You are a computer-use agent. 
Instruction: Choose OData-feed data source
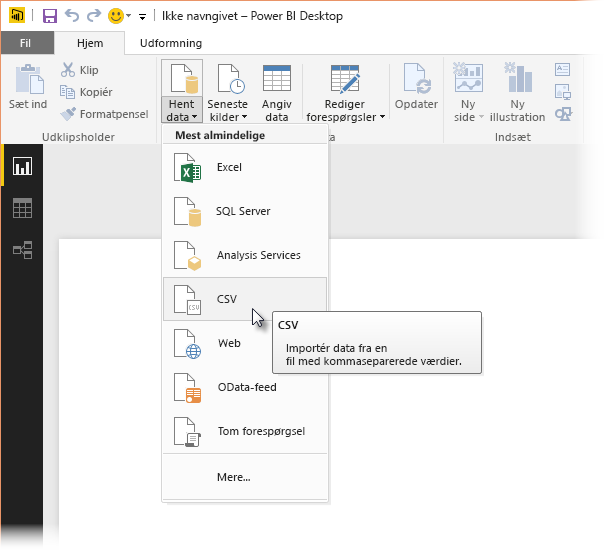tap(245, 387)
